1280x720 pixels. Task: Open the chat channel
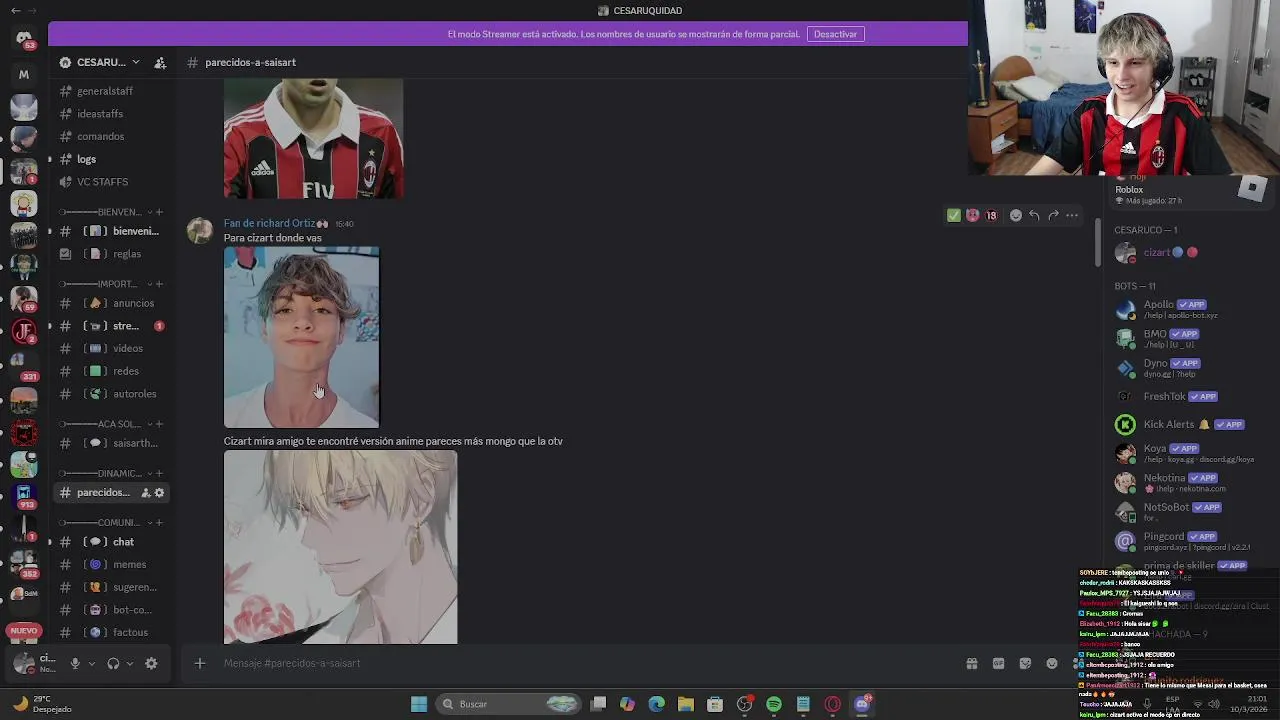coord(112,542)
